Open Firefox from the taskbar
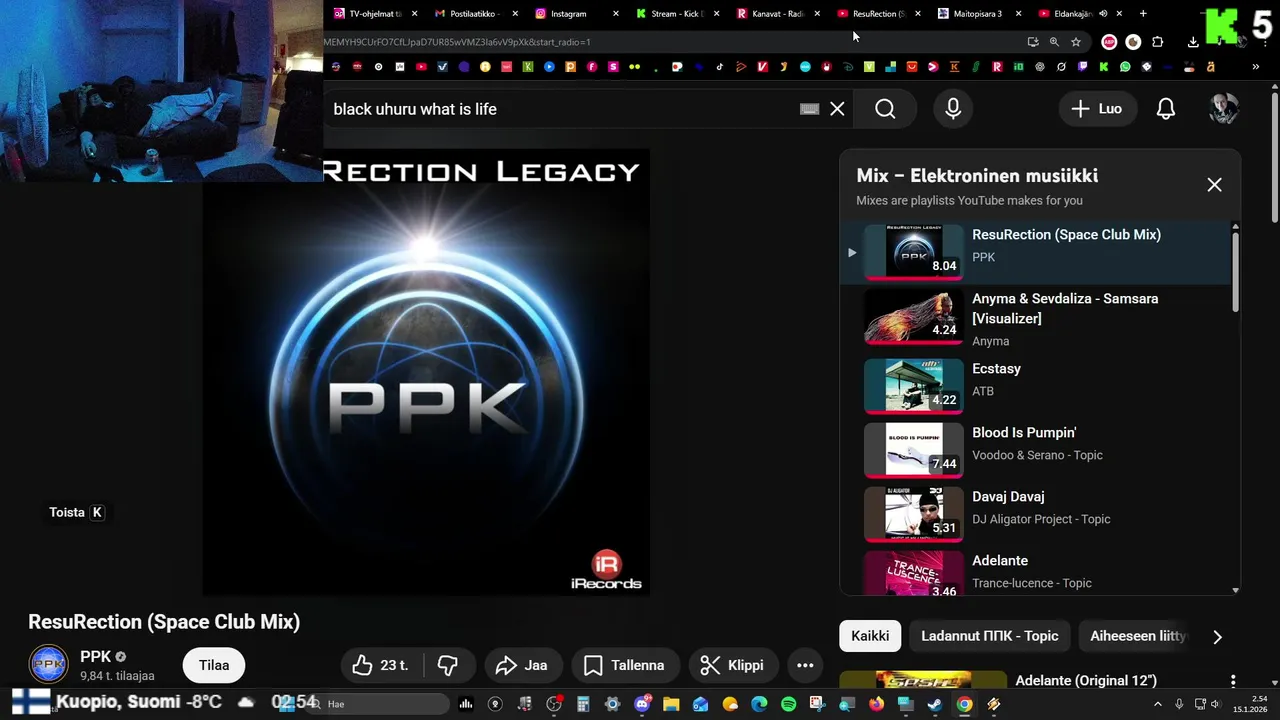Screen dimensions: 1280x720 point(876,704)
